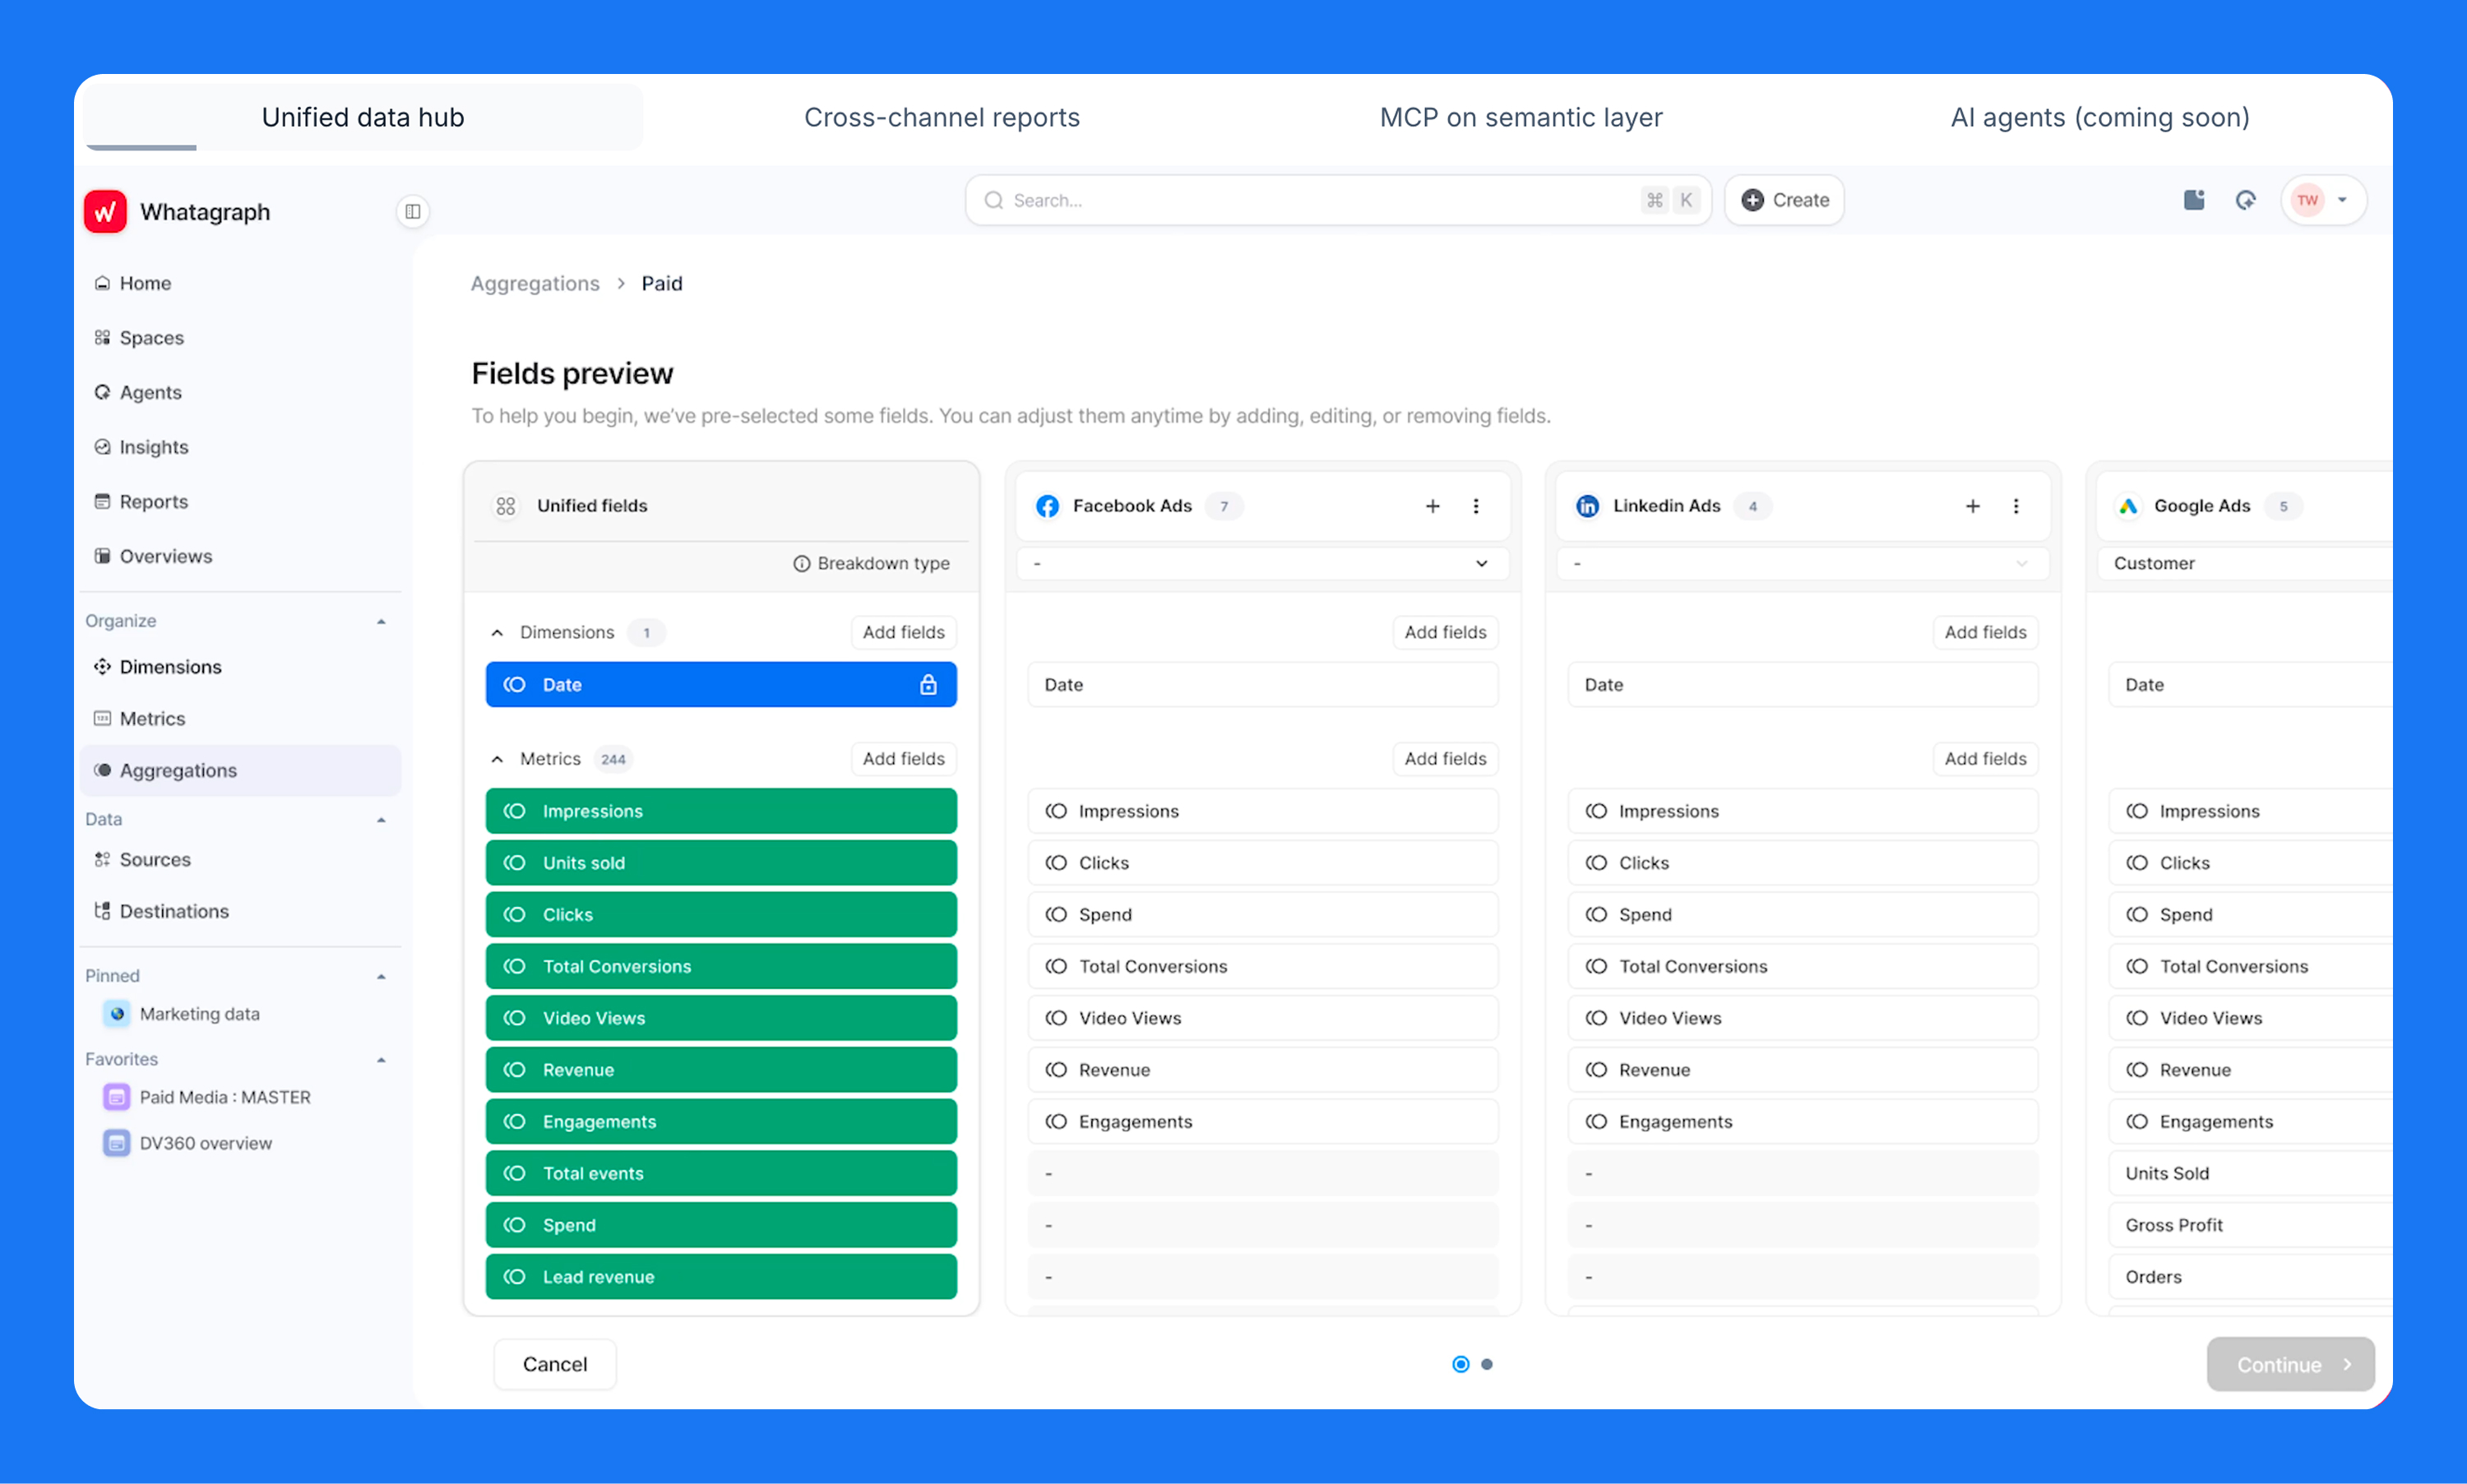Click the lock icon on Date field

tap(928, 685)
